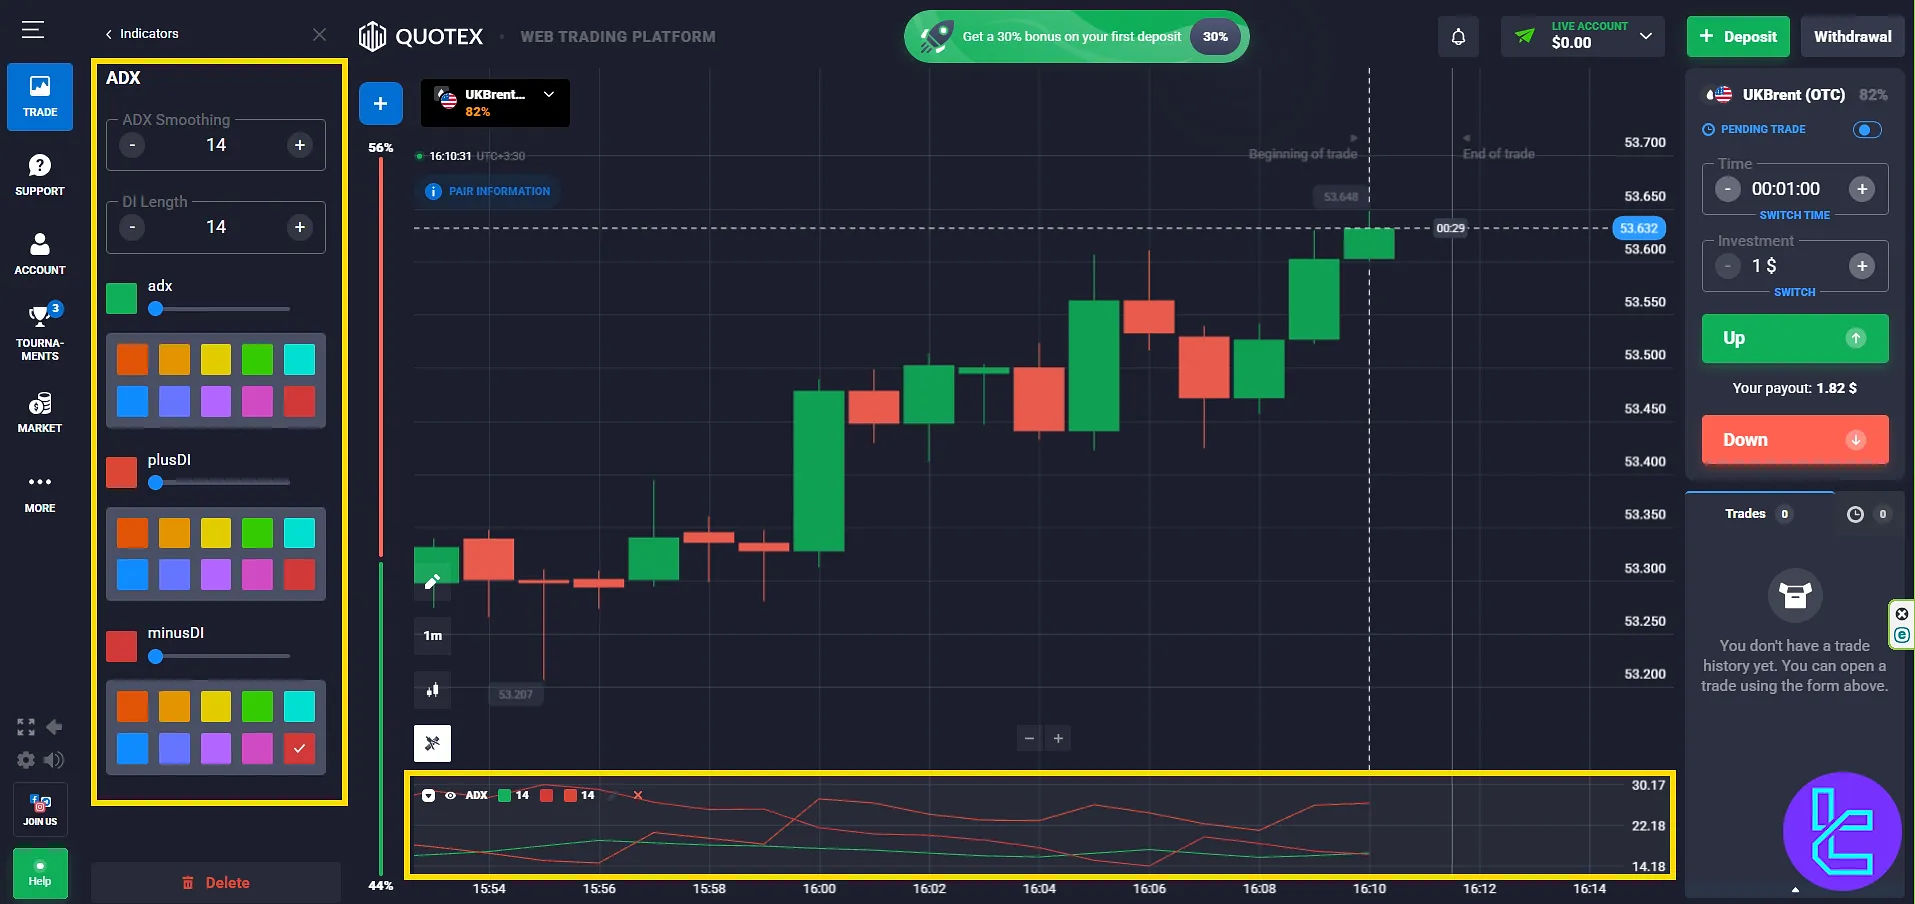
Task: Increase trade Time by plus button
Action: click(1862, 189)
